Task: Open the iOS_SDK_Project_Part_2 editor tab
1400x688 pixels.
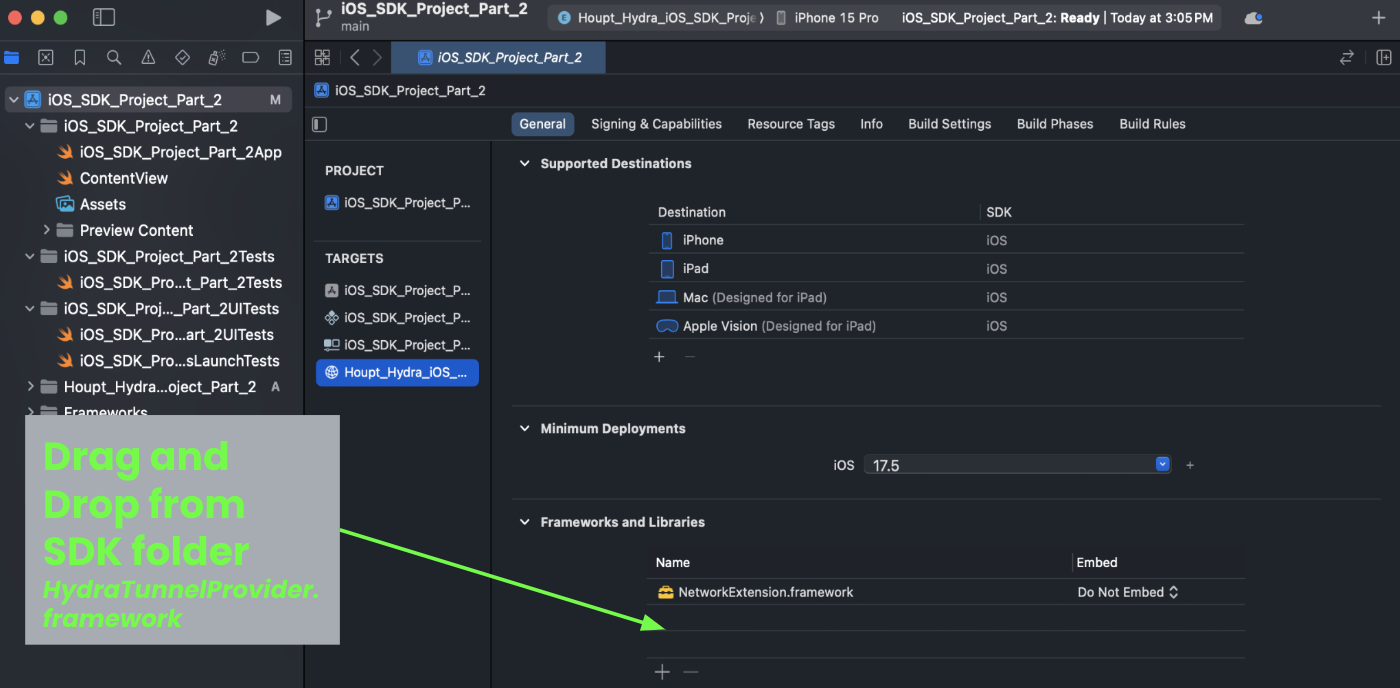Action: 498,57
